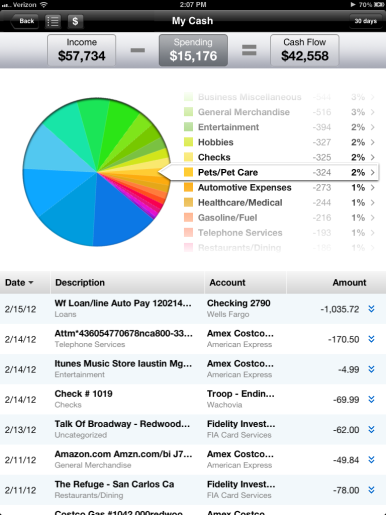Expand the Amazon.com transaction double chevron
Screen dimensions: 386x515
(371, 460)
